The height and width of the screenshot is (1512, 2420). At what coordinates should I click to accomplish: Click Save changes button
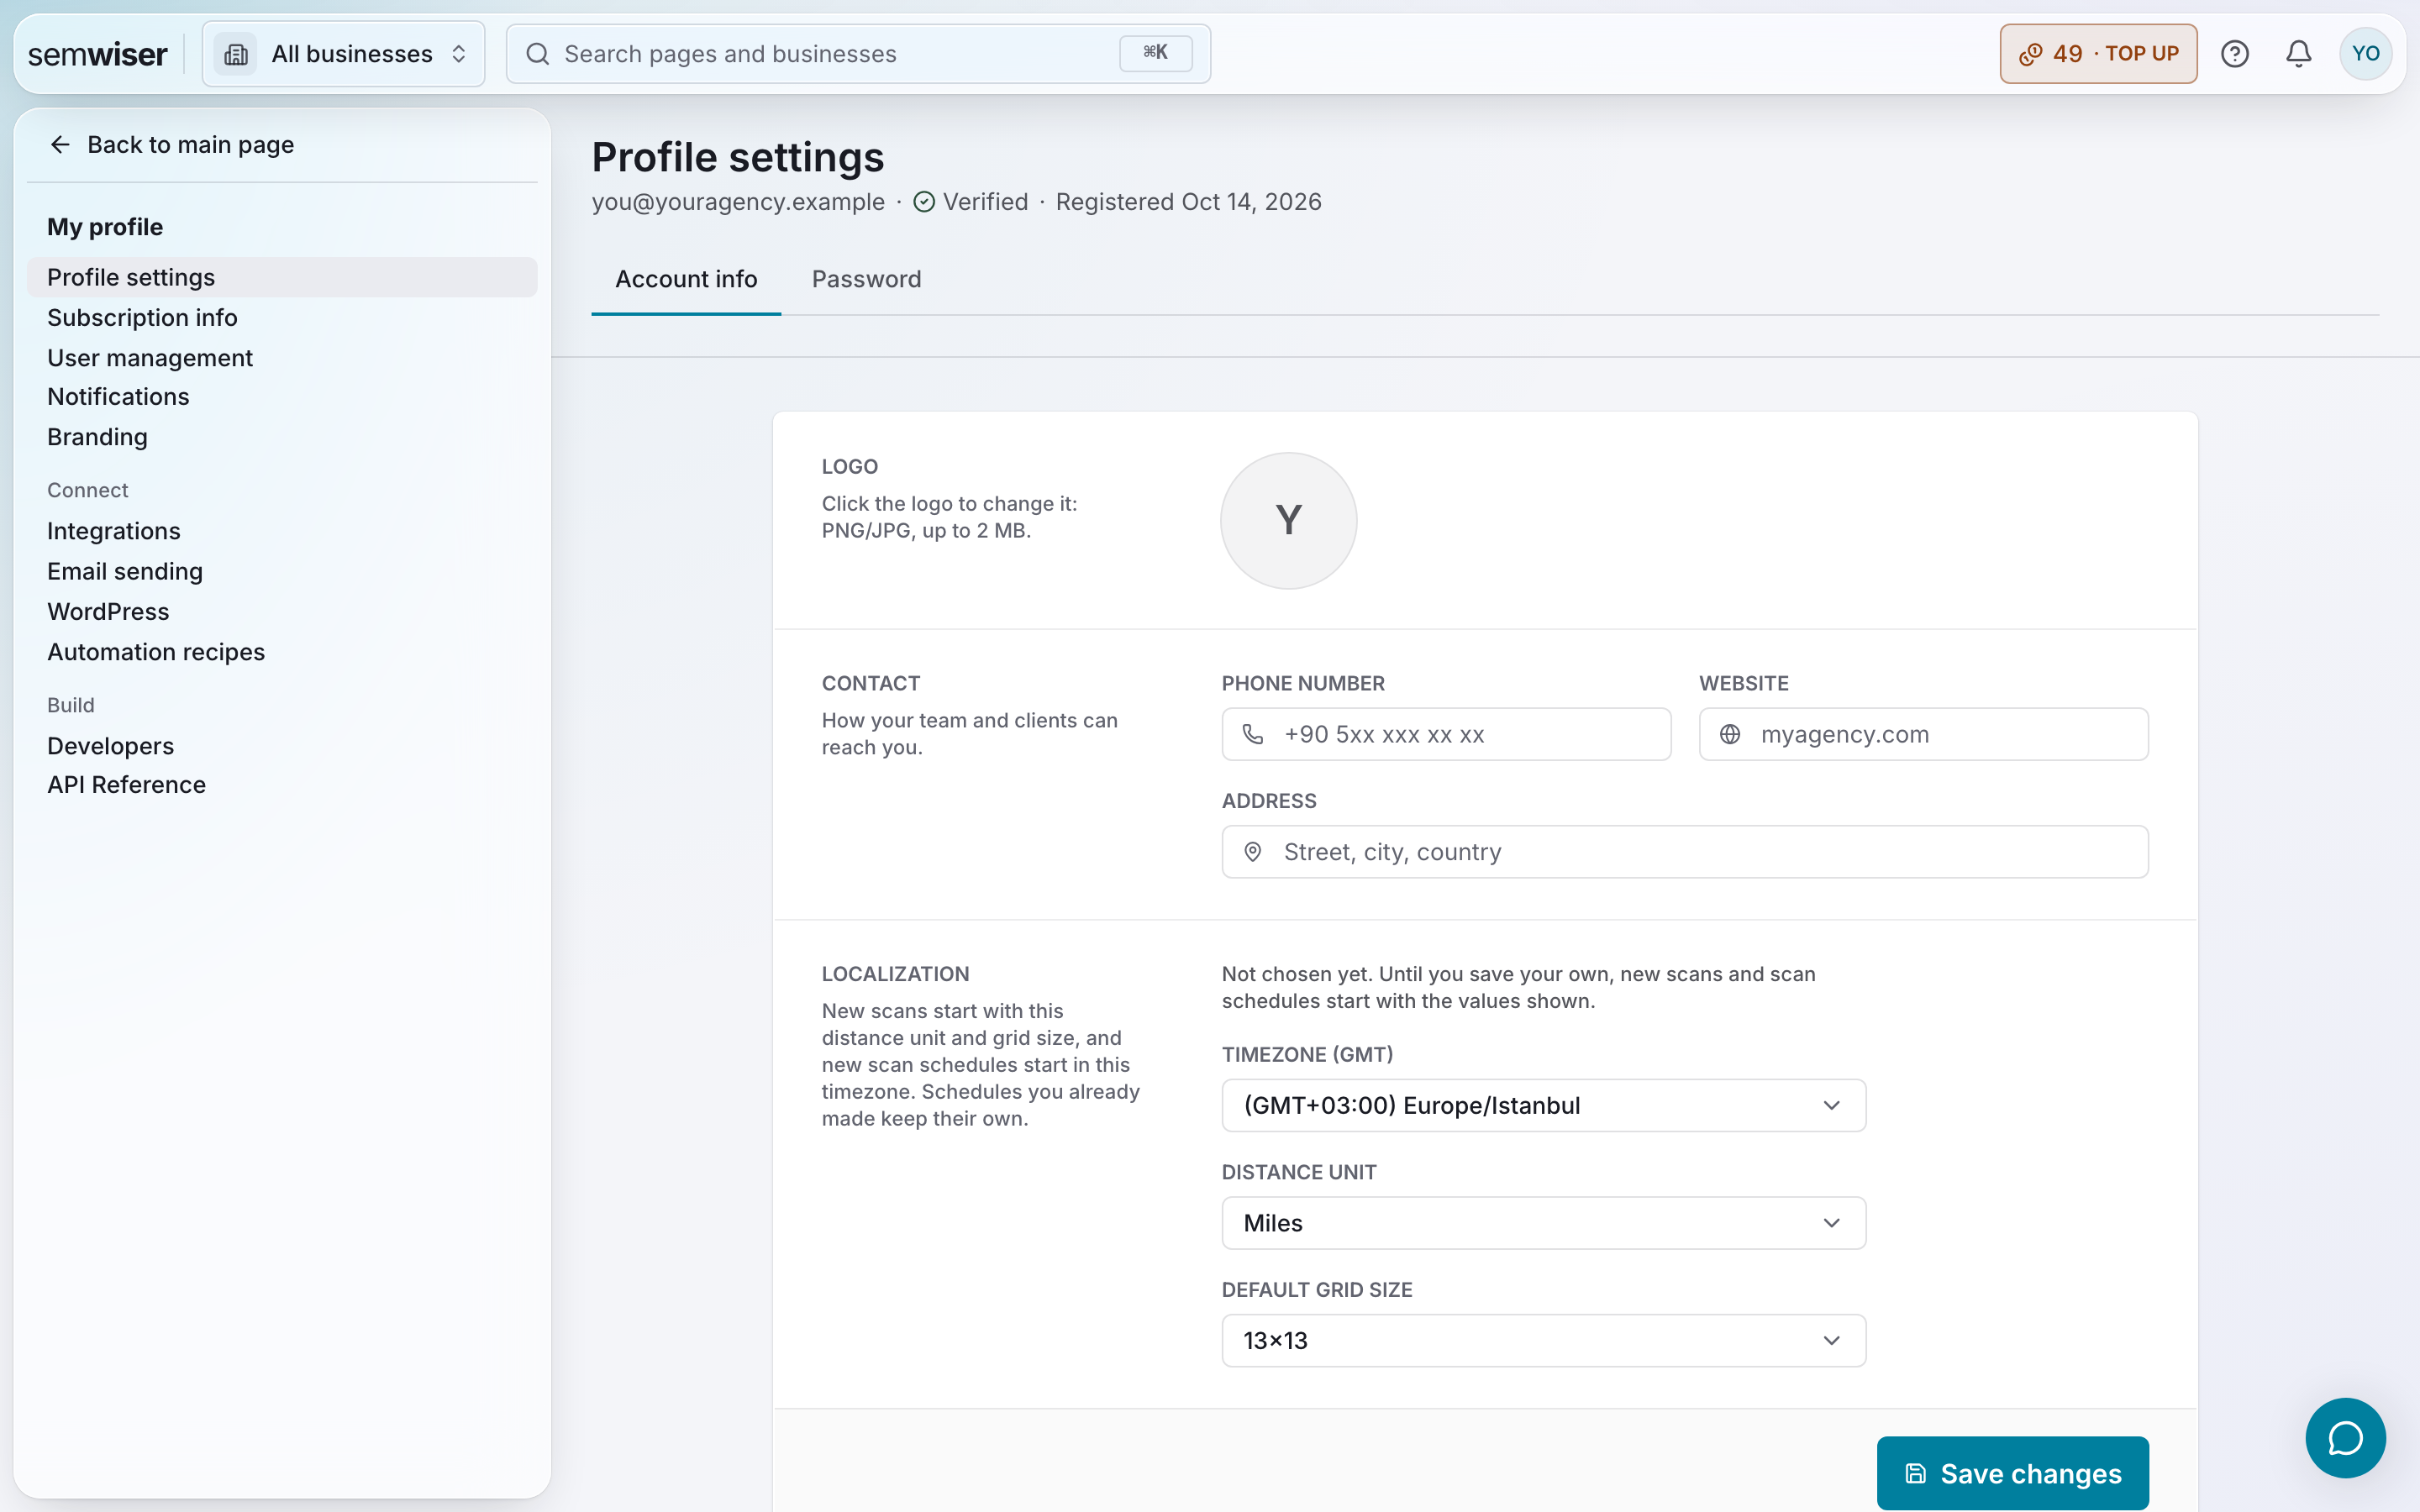[2012, 1473]
